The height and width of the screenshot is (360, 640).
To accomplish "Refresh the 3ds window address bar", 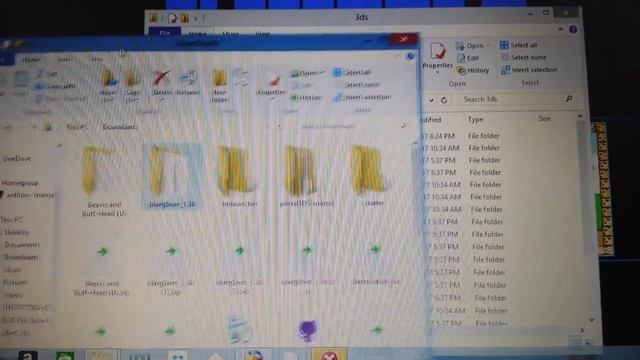I will 444,100.
